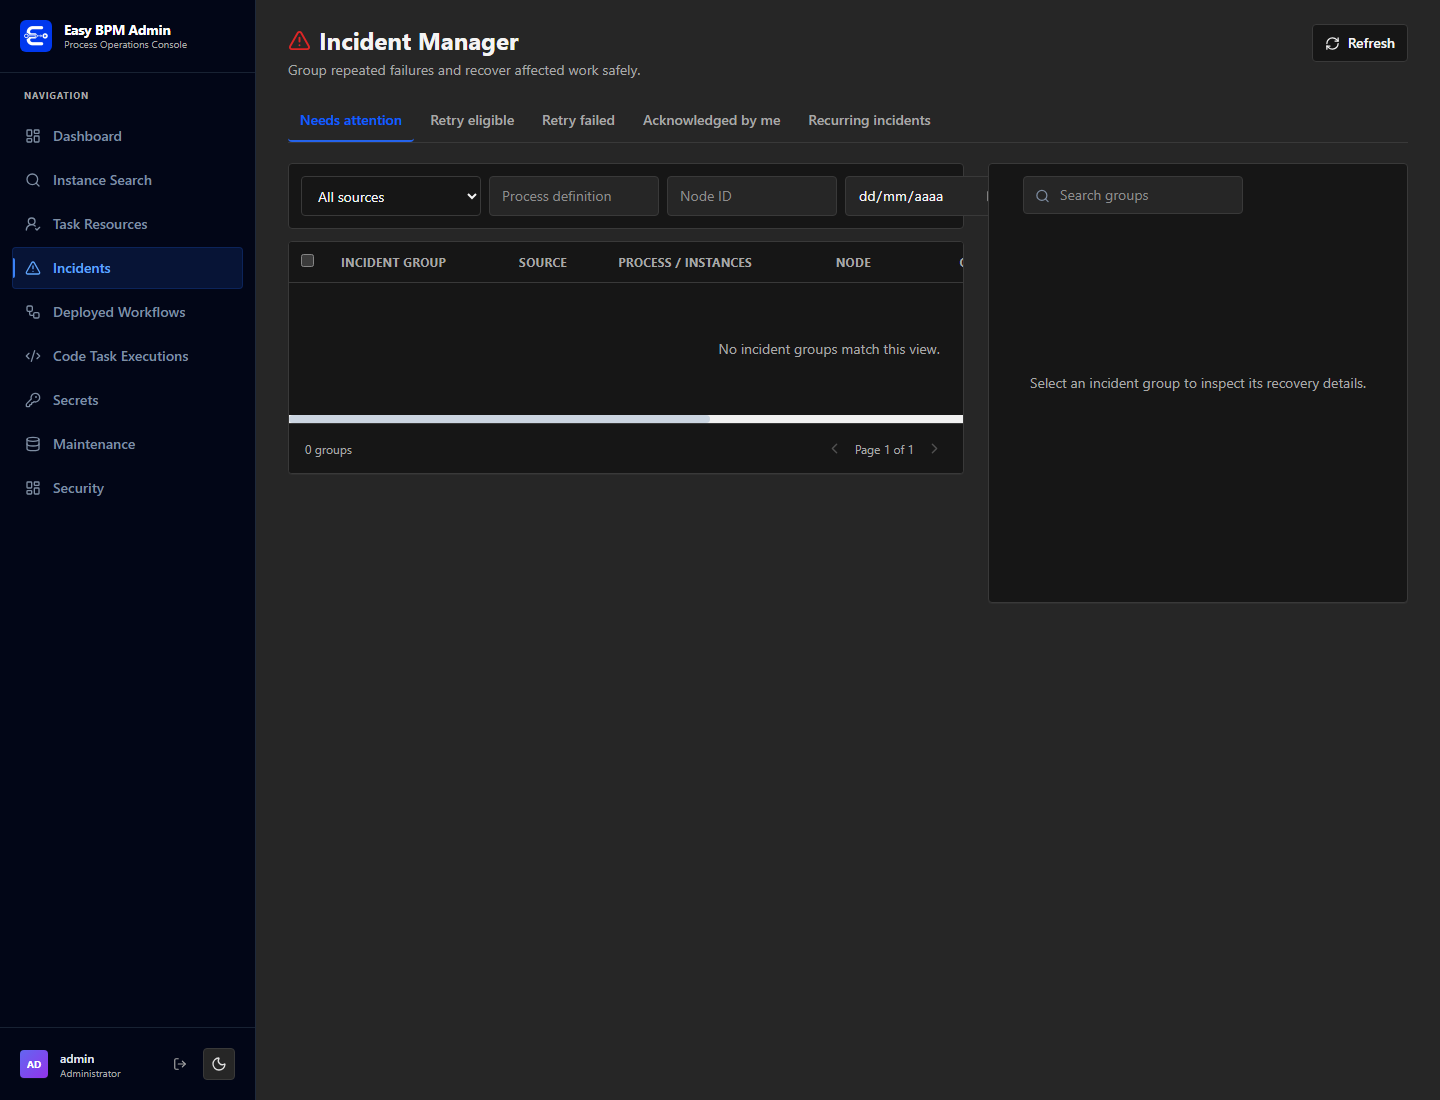The image size is (1440, 1100).
Task: Open the Retry failed tab
Action: pos(578,120)
